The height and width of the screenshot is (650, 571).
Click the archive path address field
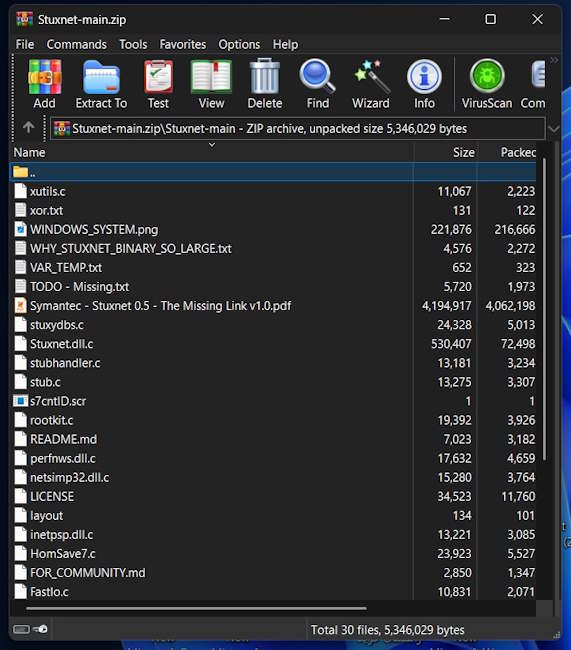pyautogui.click(x=297, y=129)
